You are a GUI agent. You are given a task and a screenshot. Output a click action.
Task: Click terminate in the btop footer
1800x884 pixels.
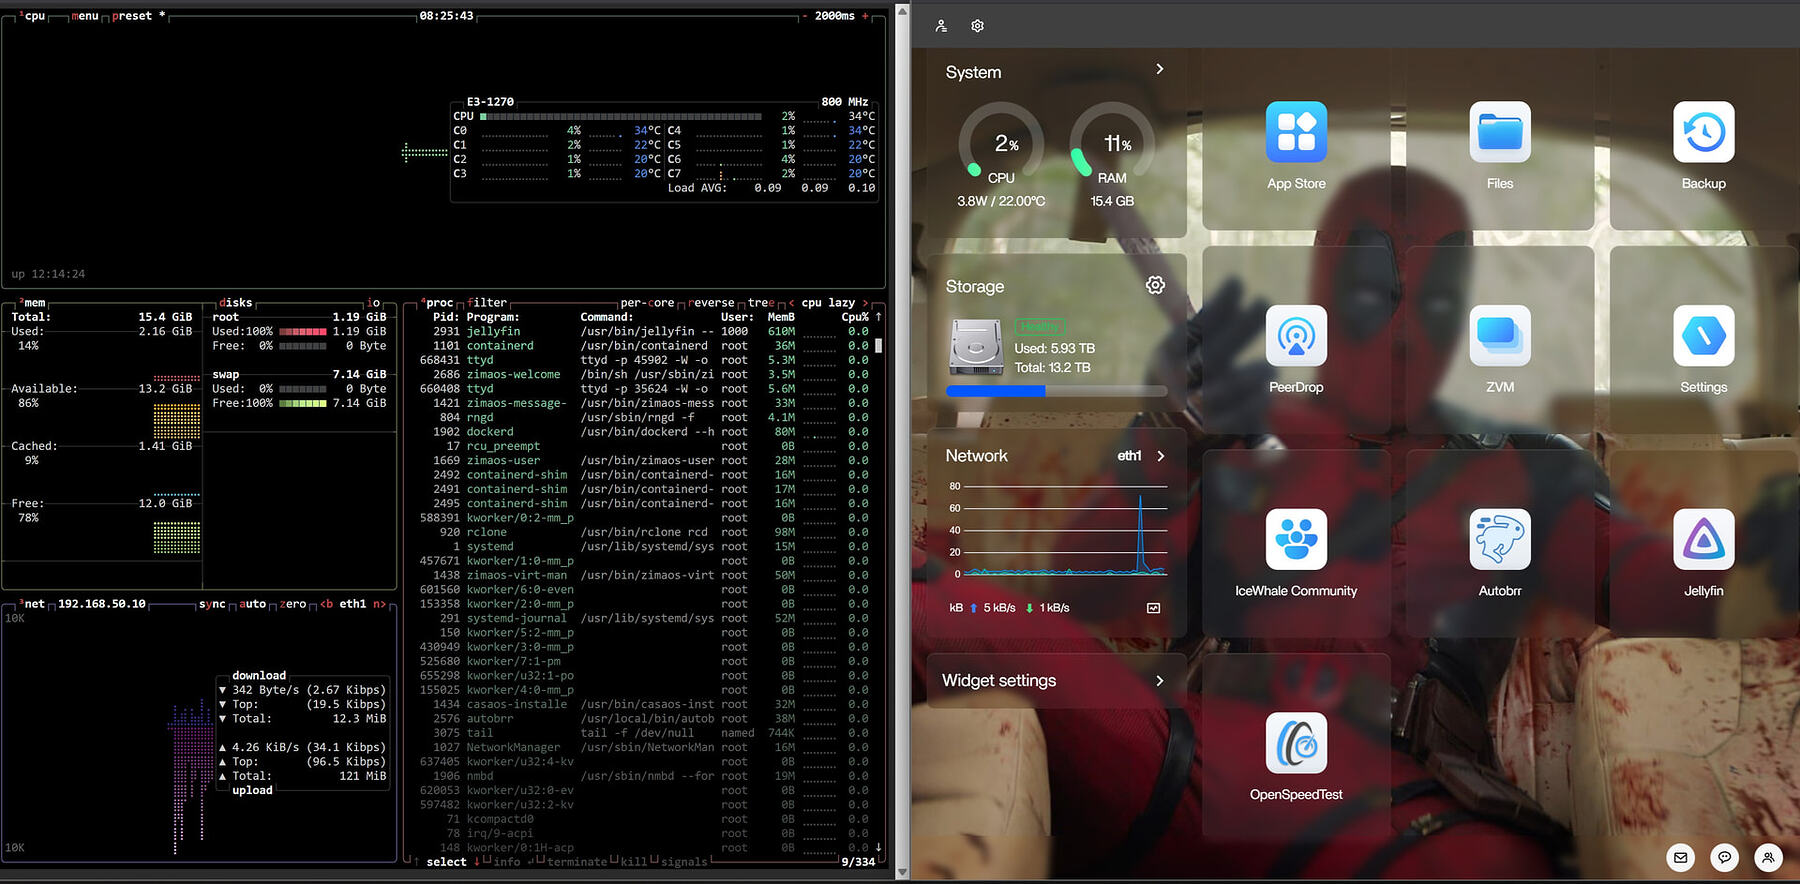(x=577, y=862)
